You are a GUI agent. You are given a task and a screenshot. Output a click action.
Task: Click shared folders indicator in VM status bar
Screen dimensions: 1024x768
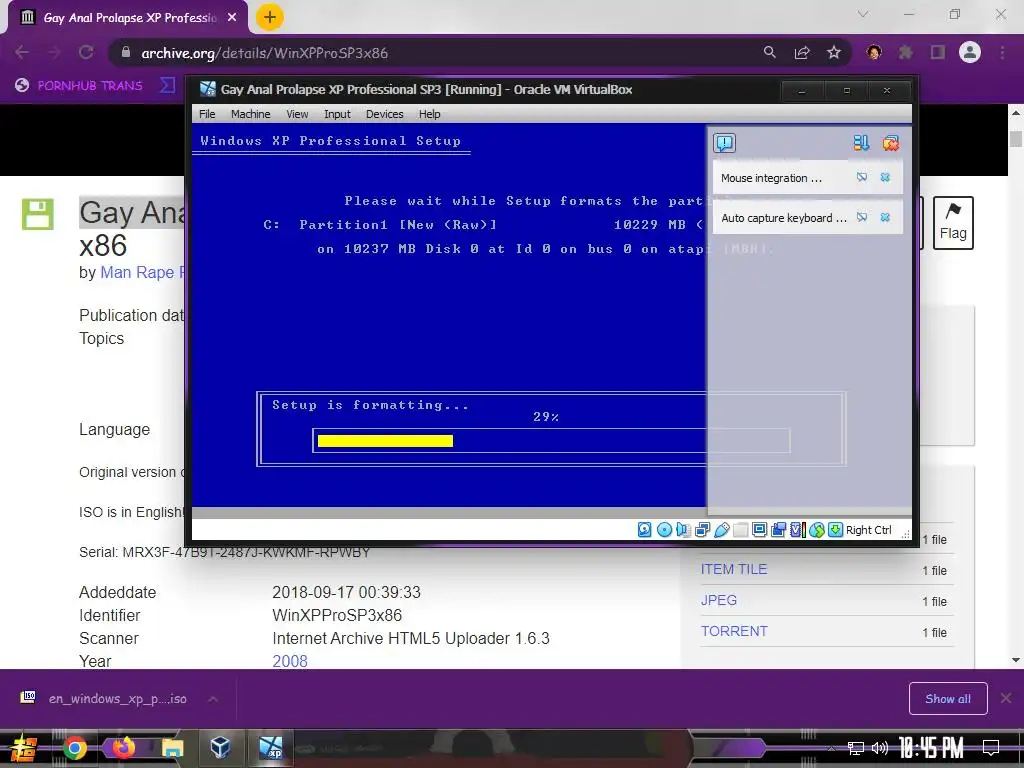click(x=741, y=530)
